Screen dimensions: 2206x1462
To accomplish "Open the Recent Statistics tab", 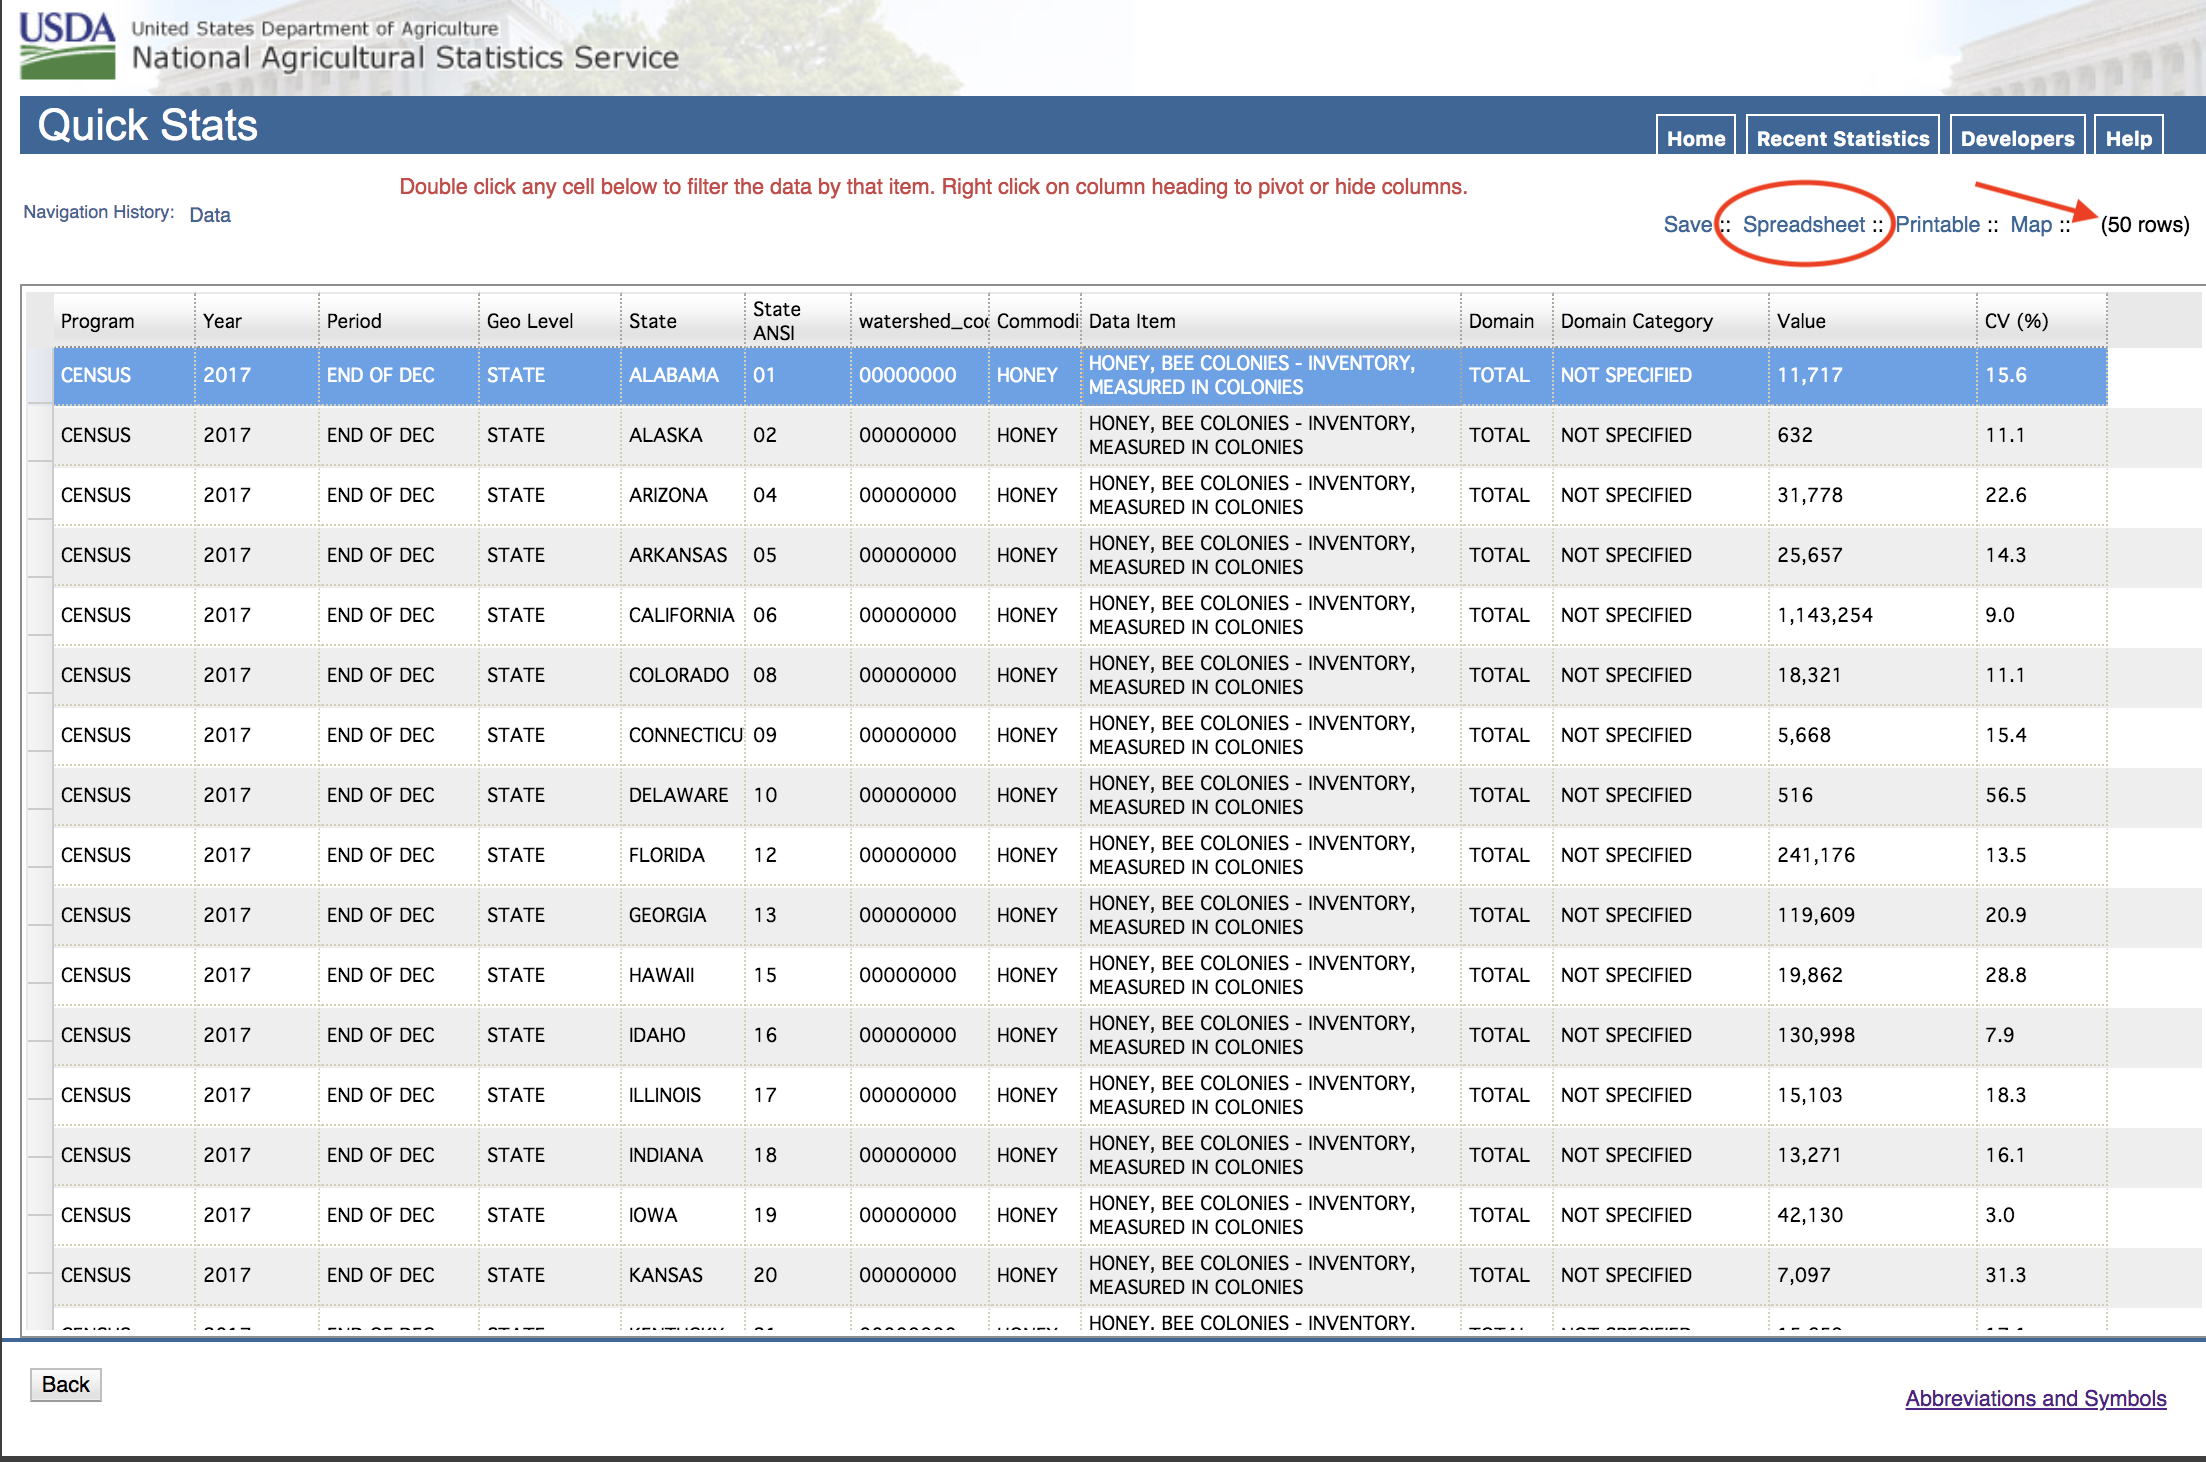I will pos(1842,138).
